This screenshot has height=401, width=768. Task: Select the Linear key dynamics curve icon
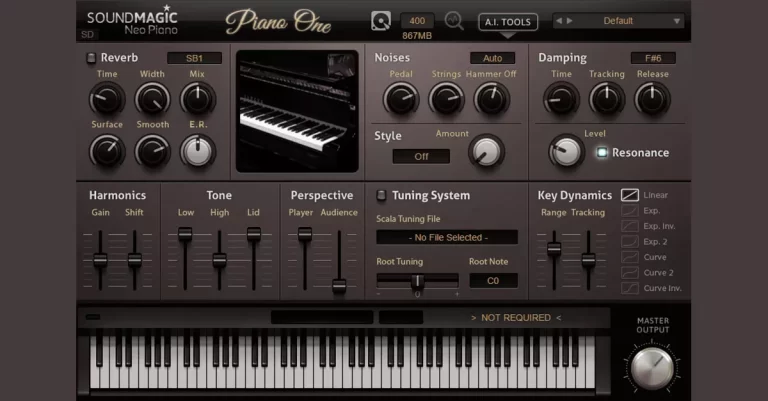[x=630, y=195]
